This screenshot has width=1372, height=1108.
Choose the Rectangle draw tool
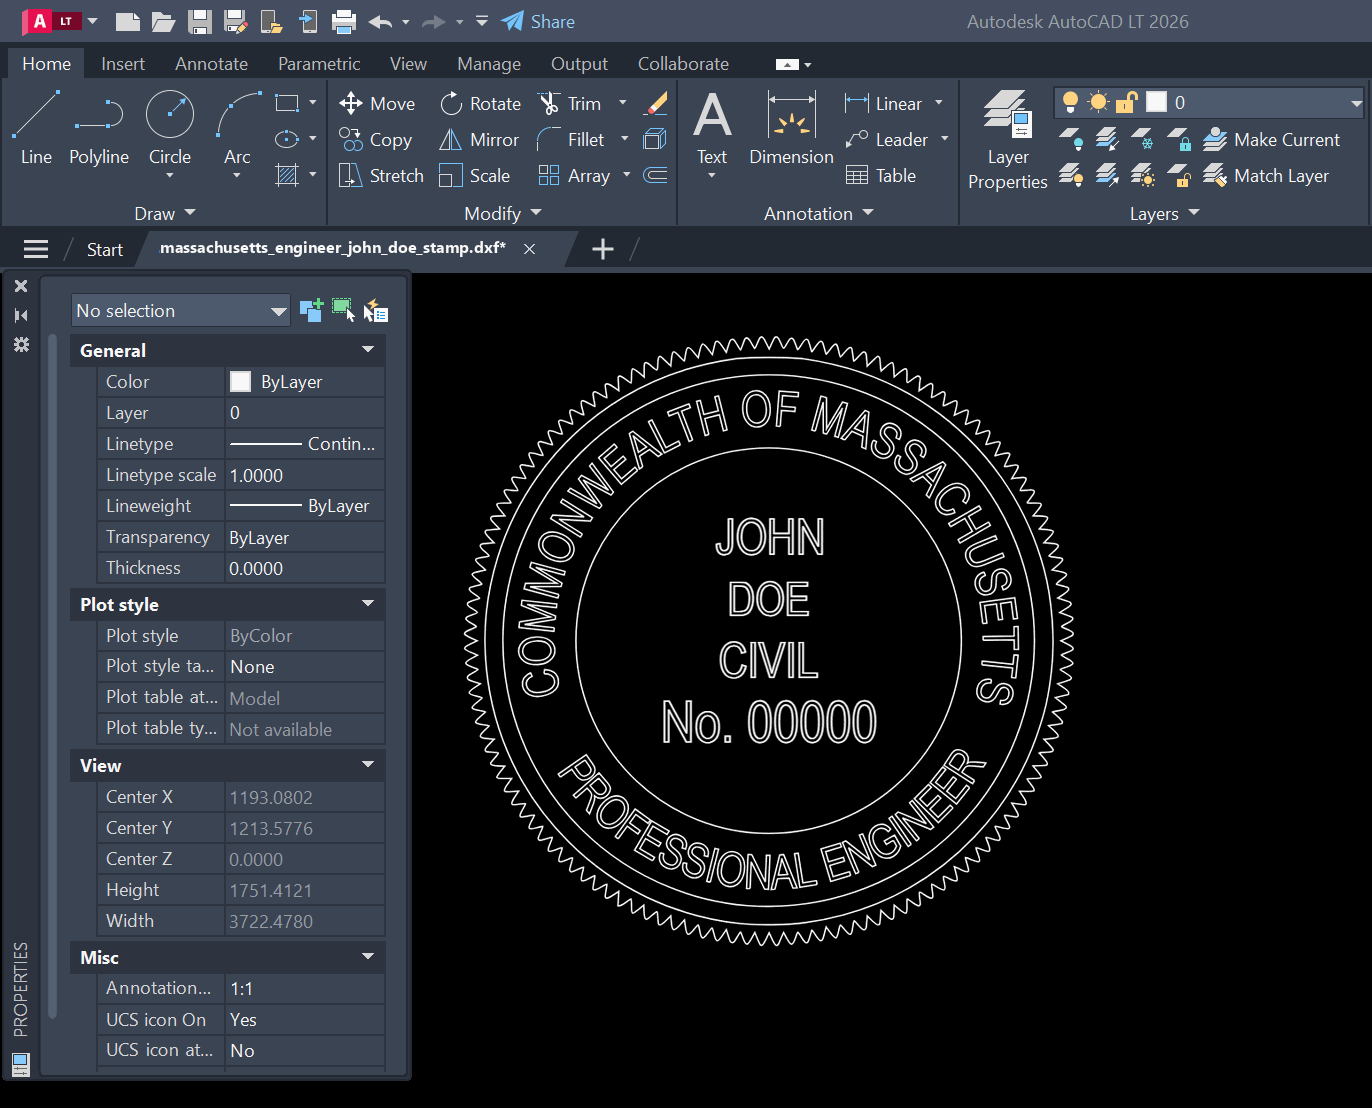pos(287,103)
